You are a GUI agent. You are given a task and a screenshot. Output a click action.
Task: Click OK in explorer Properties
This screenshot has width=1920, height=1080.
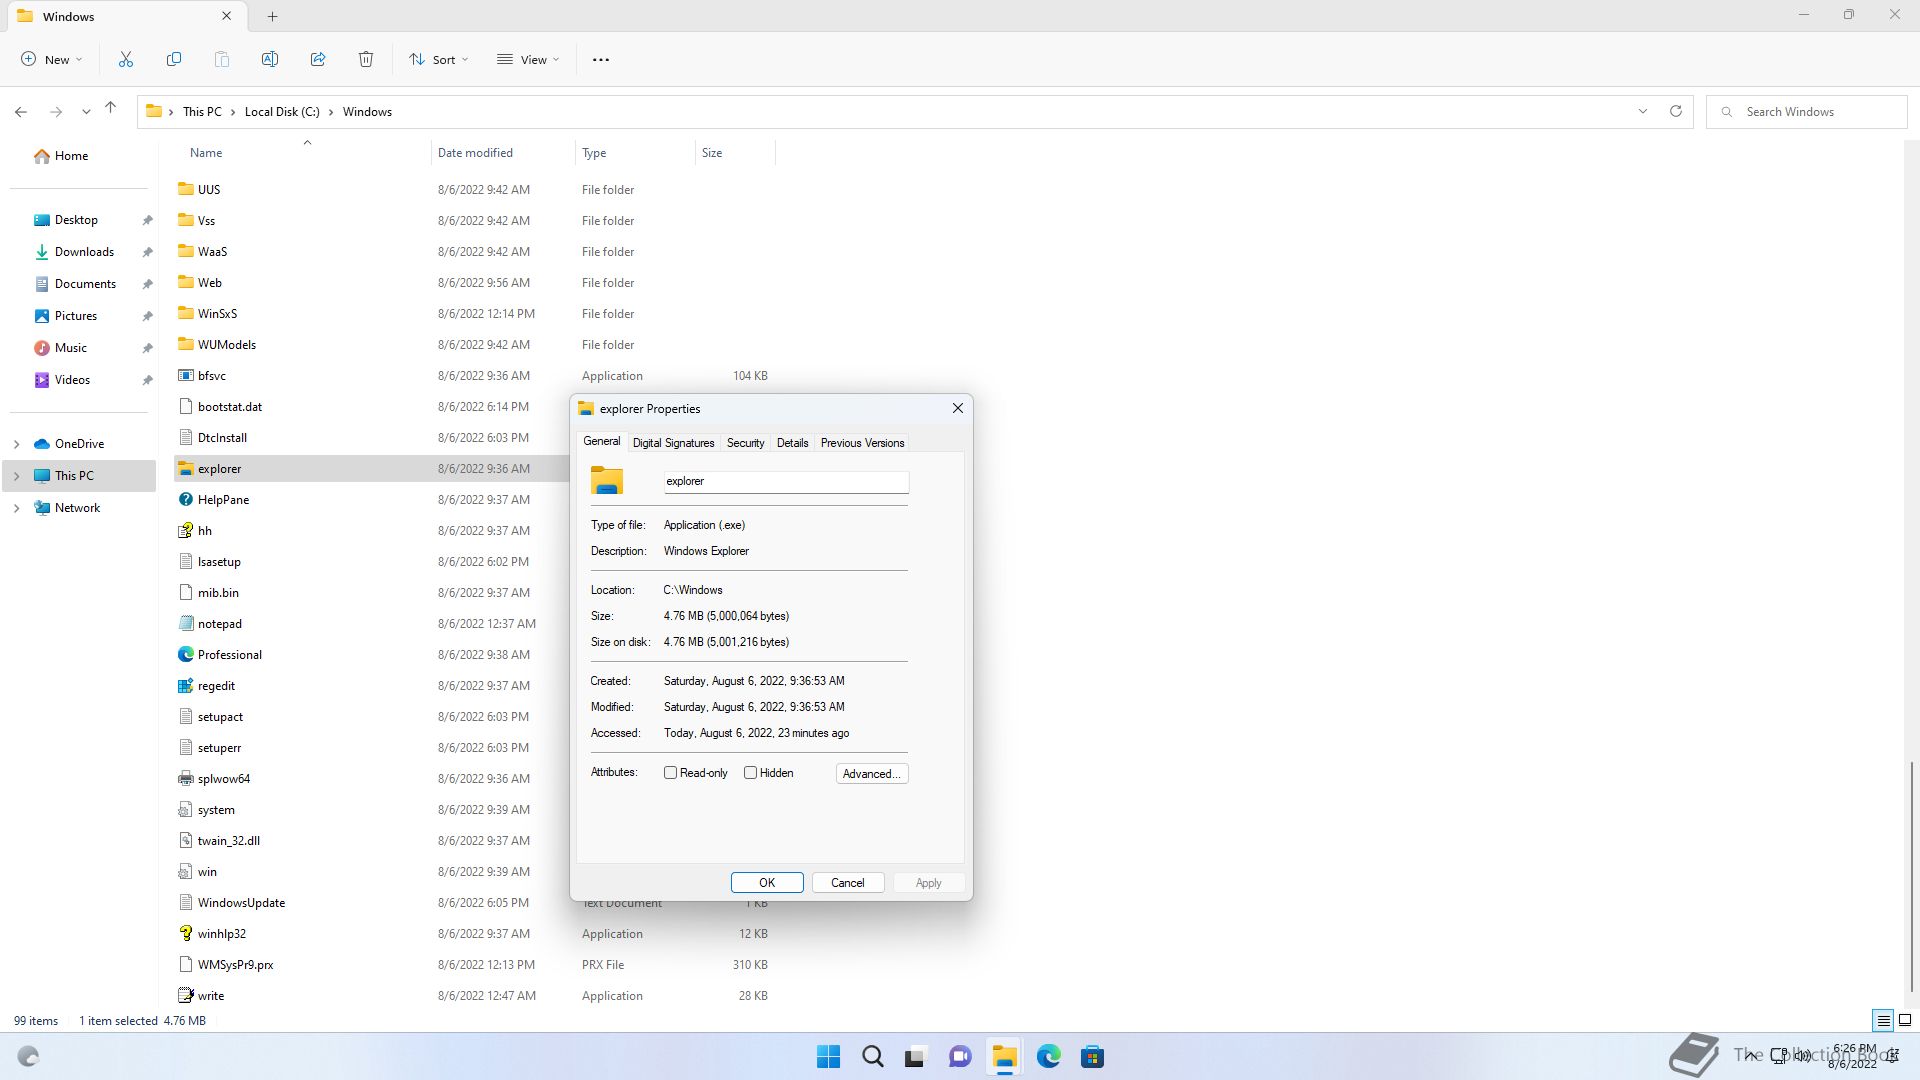tap(767, 883)
